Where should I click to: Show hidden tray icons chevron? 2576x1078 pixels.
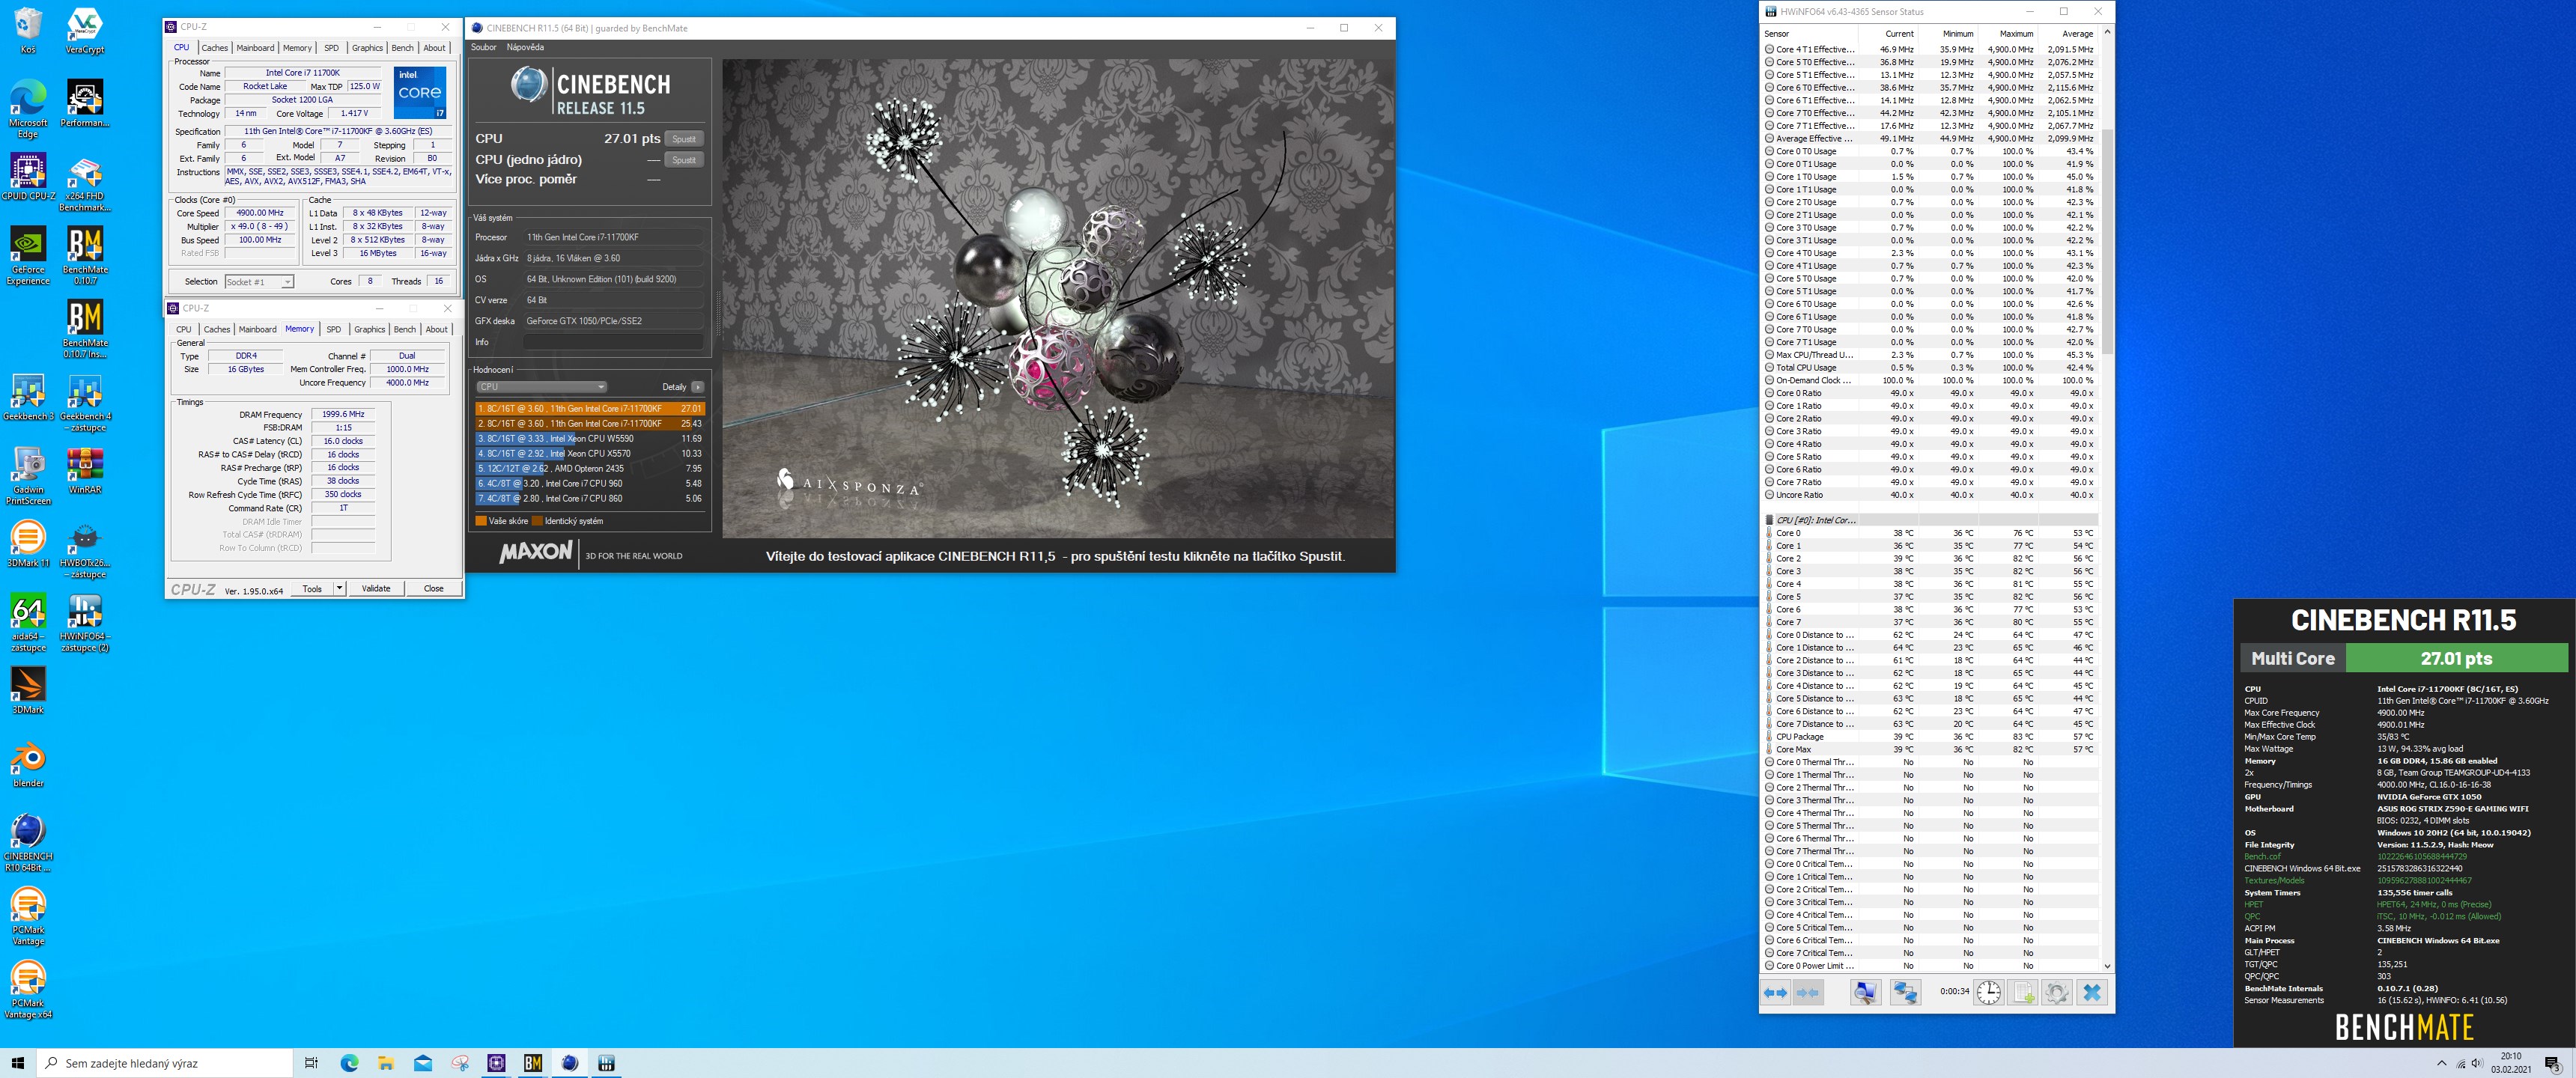(x=2441, y=1063)
